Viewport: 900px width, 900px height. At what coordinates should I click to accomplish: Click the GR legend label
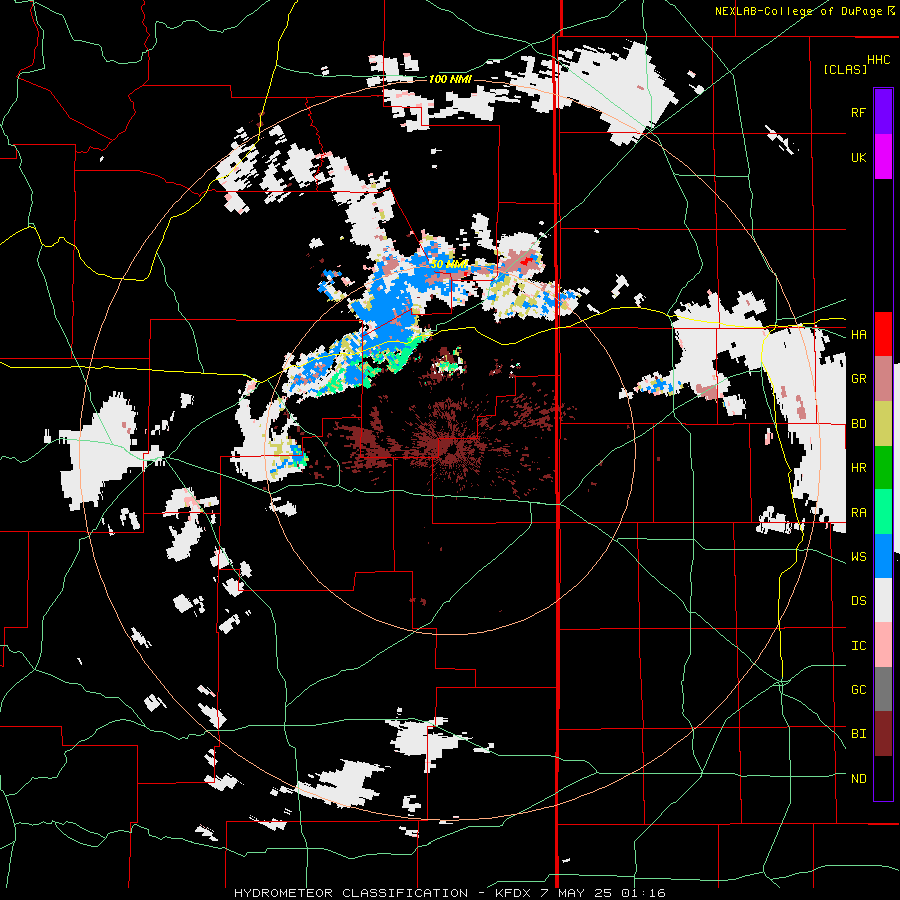click(x=858, y=379)
